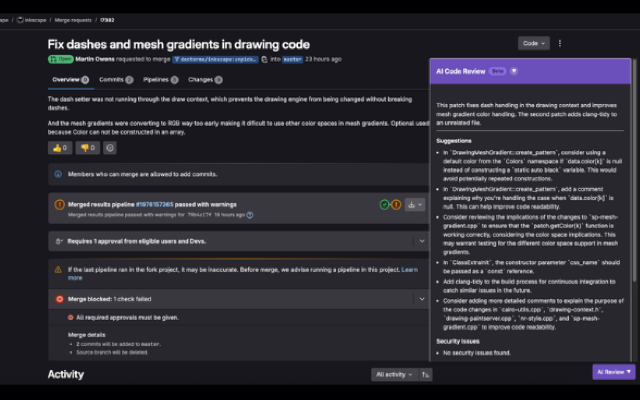Collapse the Merge blocked details section
The image size is (640, 400).
[421, 298]
